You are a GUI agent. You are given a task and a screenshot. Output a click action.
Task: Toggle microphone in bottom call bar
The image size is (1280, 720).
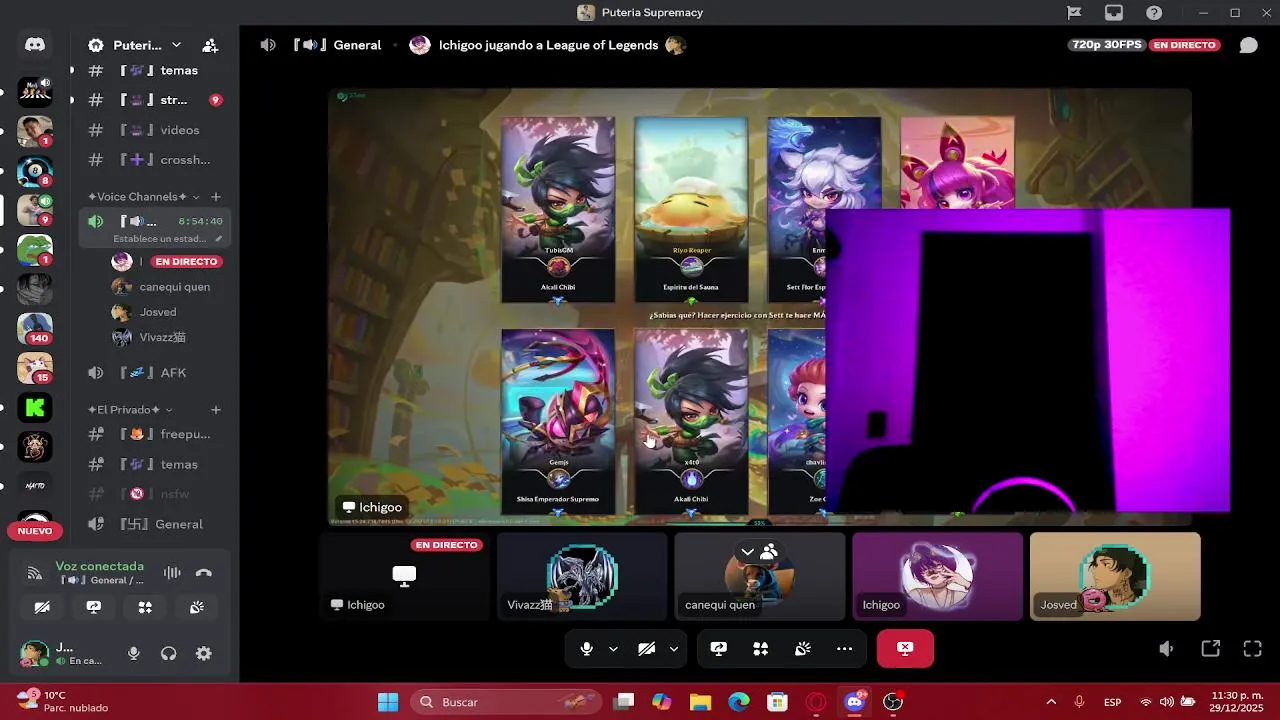click(x=587, y=649)
